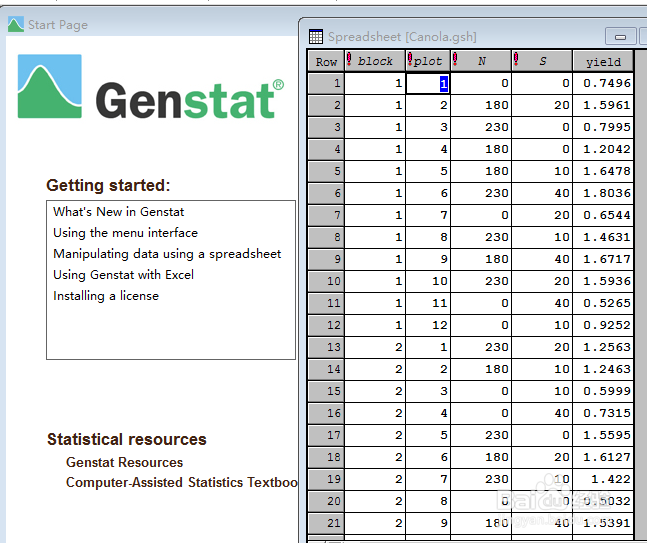The height and width of the screenshot is (543, 647).
Task: Click yield value 1.5936
Action: point(603,281)
